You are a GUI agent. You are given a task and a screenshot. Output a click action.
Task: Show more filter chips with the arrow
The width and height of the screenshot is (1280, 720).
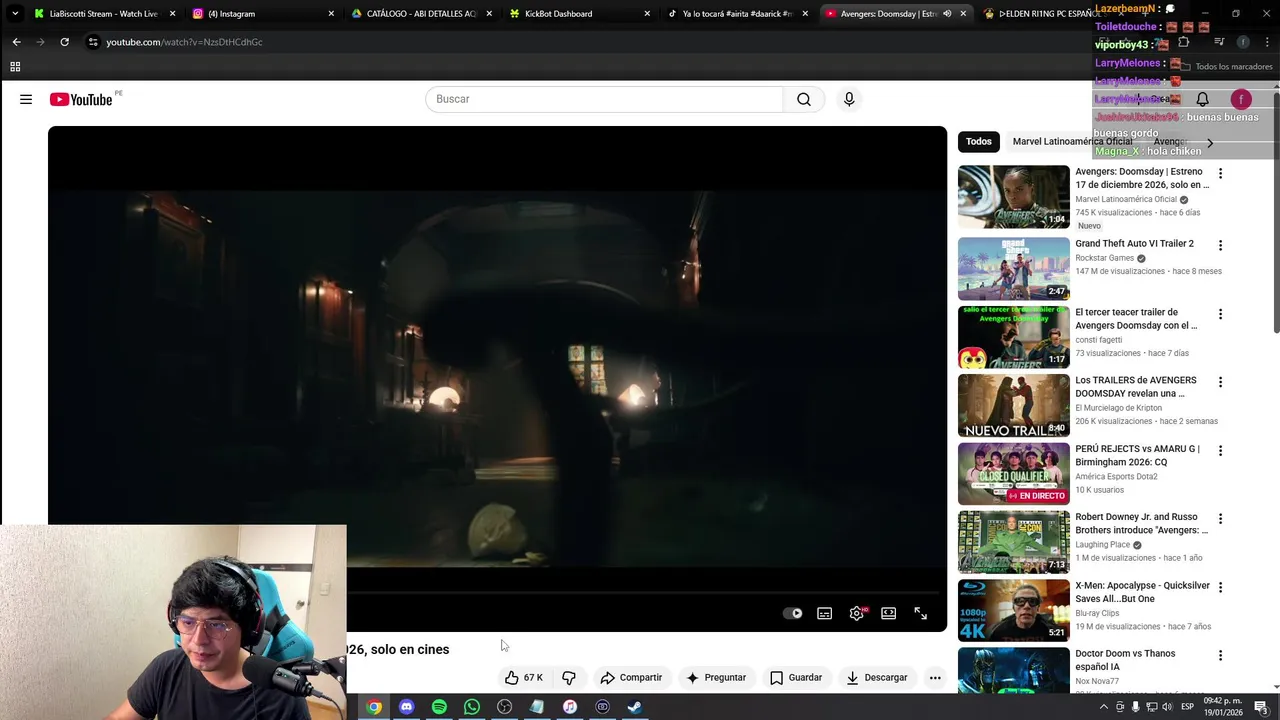pos(1210,142)
